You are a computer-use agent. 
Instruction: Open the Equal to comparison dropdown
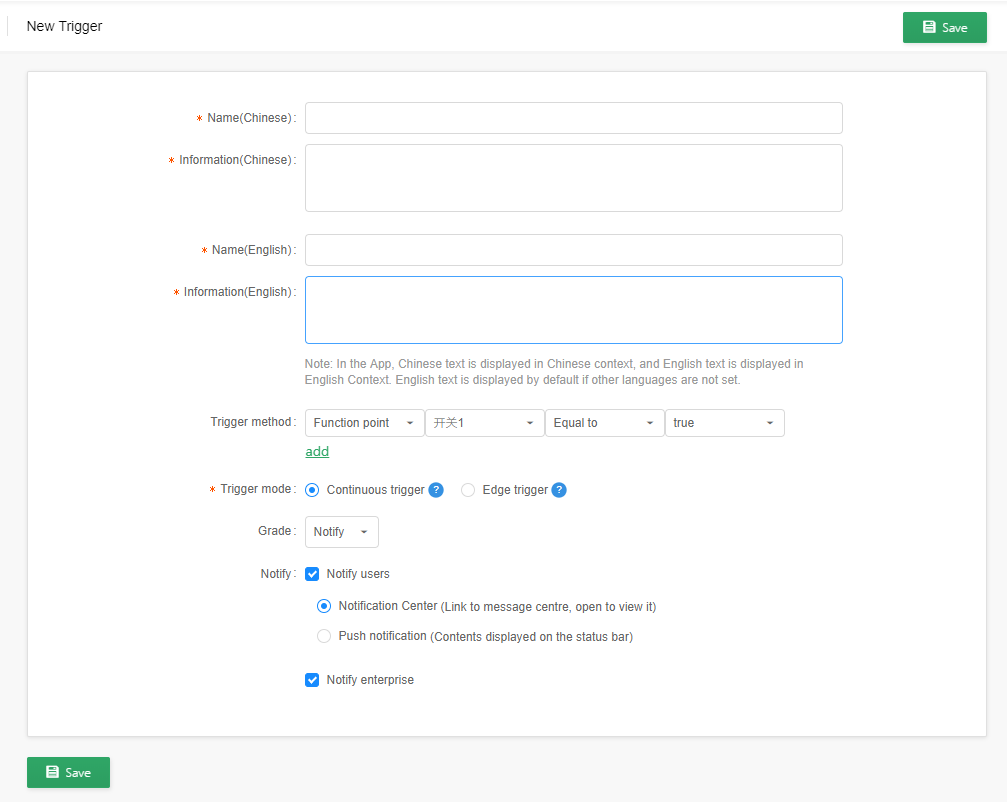point(604,423)
